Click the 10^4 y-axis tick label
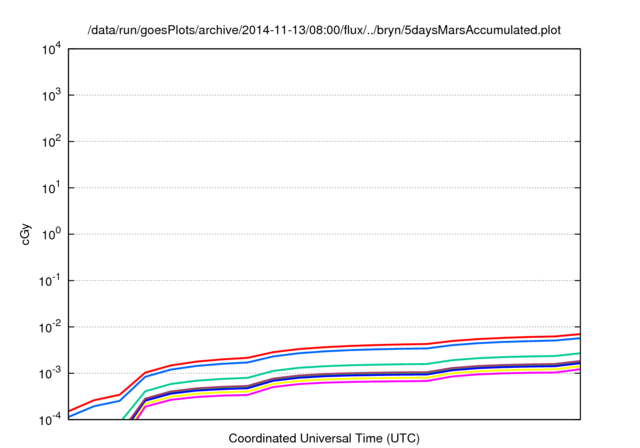 pyautogui.click(x=50, y=50)
